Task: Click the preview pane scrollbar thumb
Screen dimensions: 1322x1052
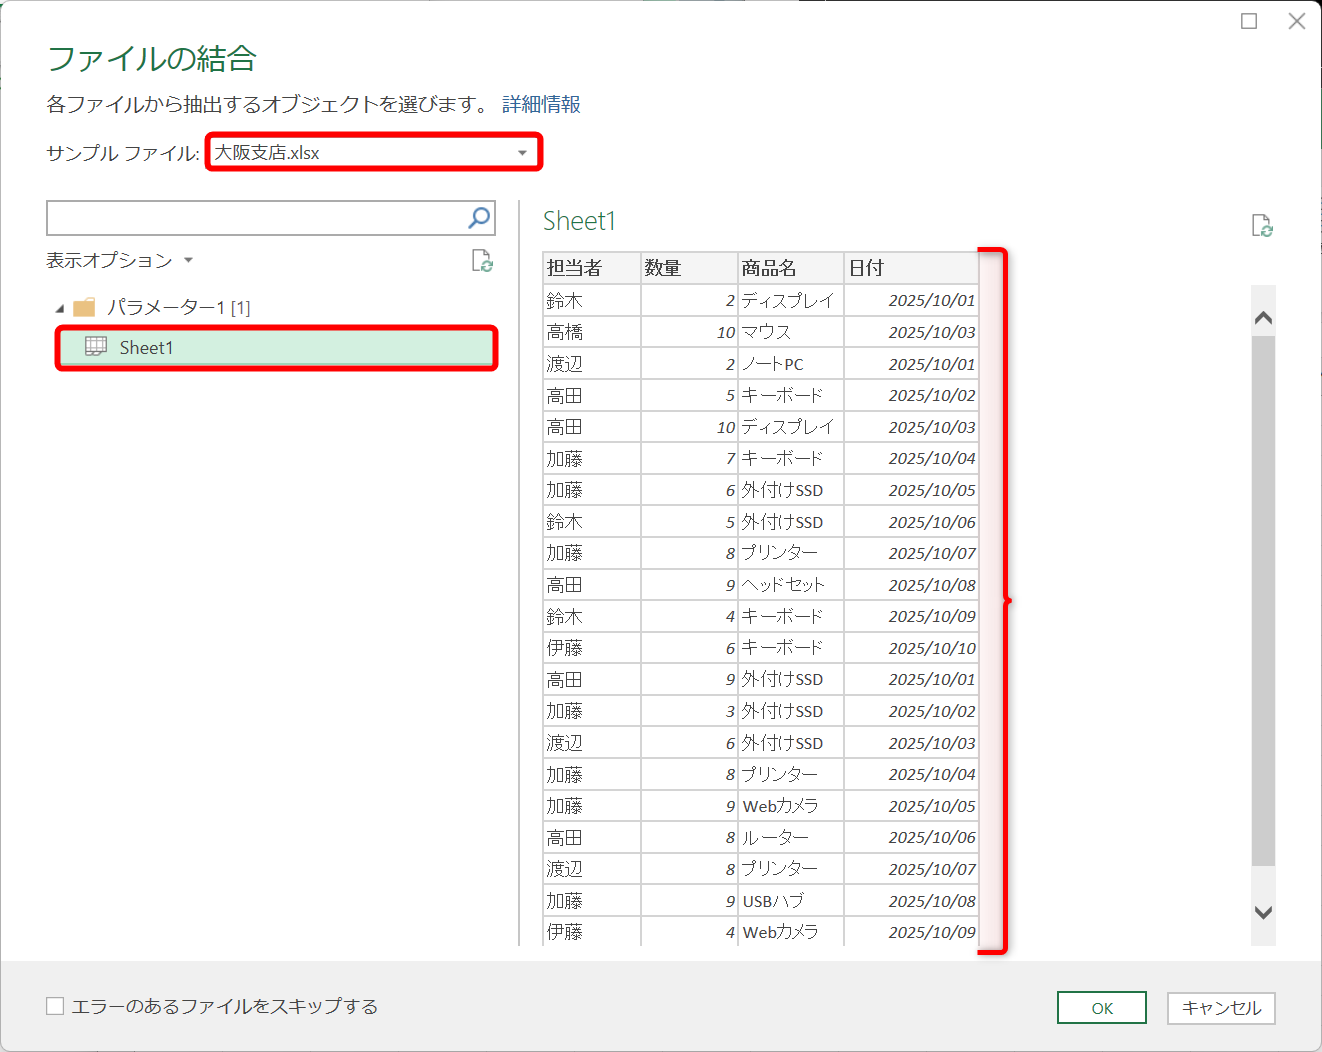Action: click(x=1262, y=600)
